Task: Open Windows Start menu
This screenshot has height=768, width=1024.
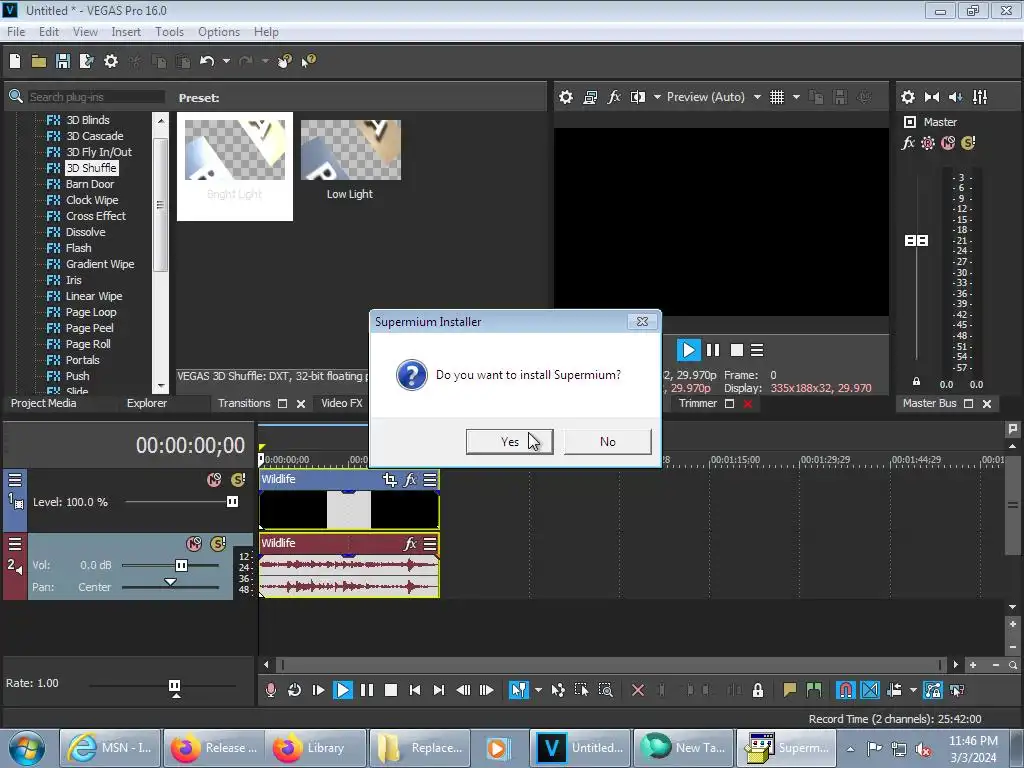Action: point(27,748)
